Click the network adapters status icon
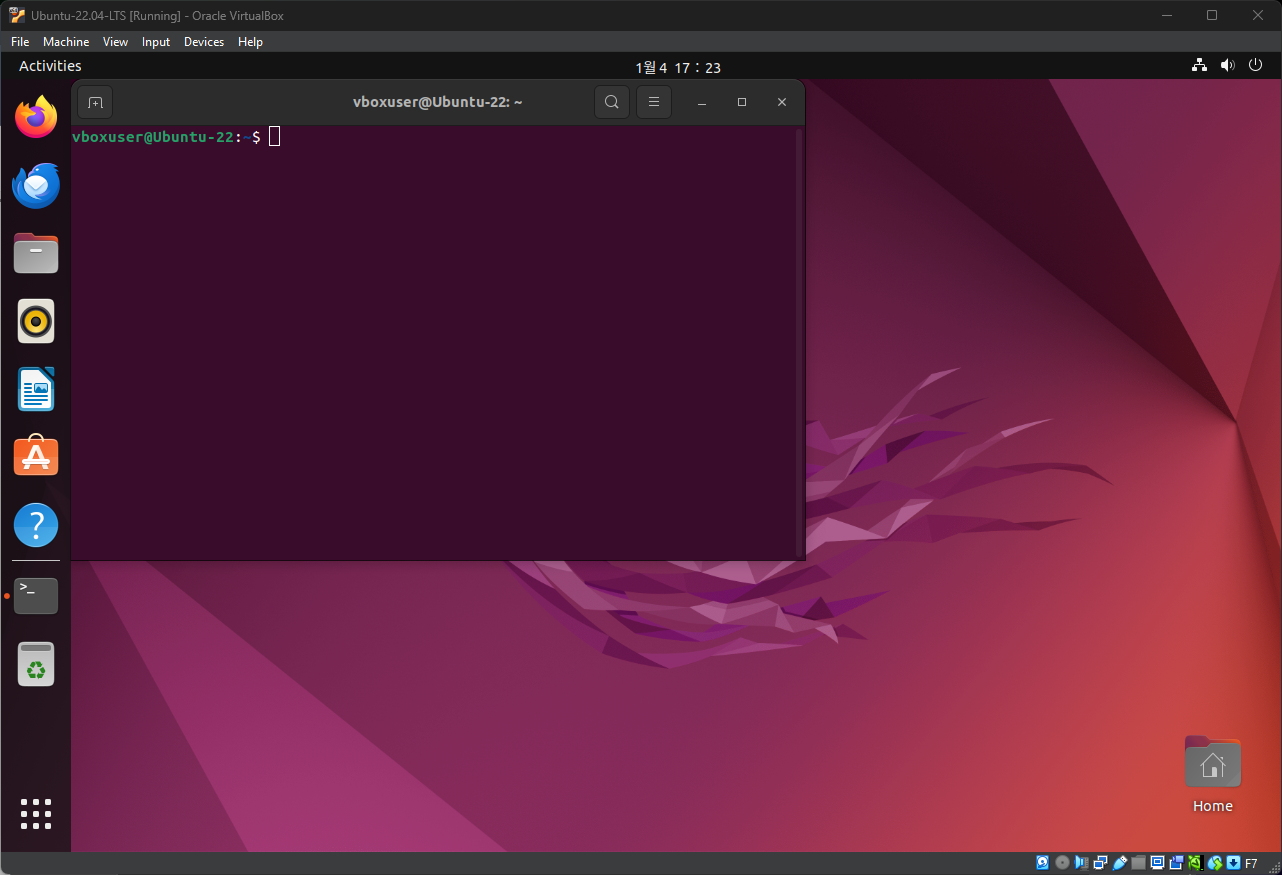Screen dimensions: 1282x875 point(1100,862)
